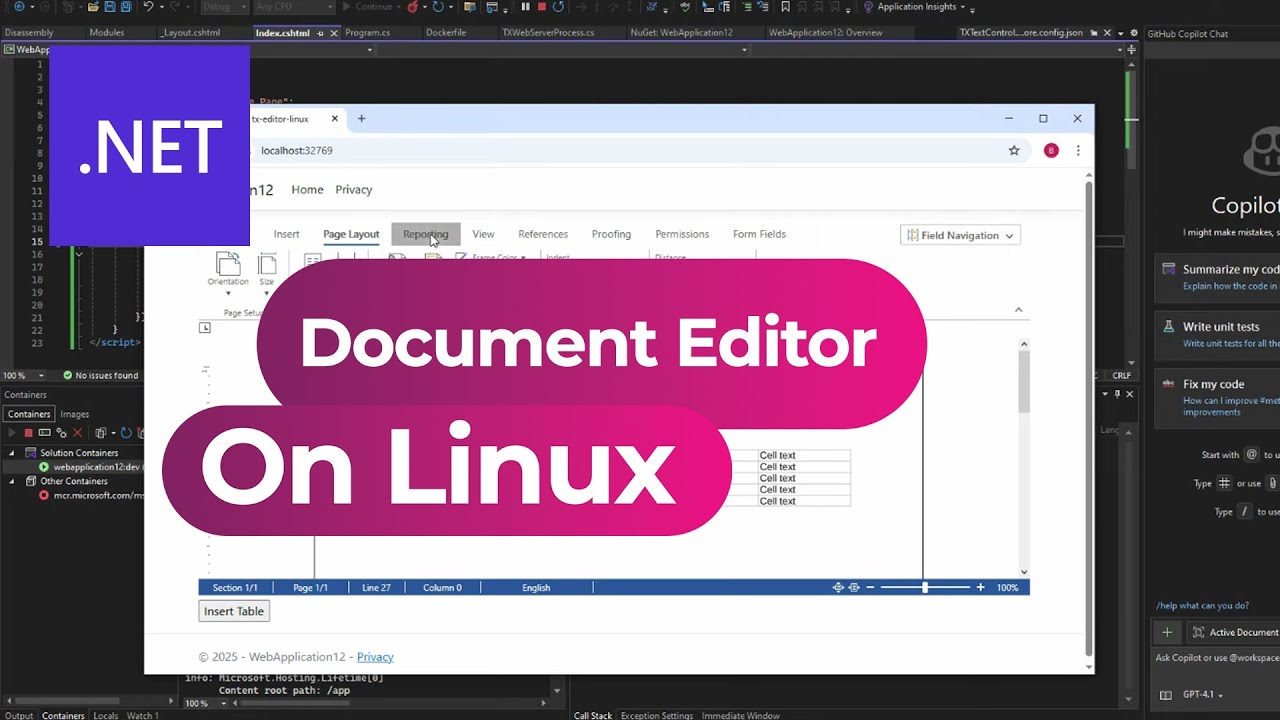Choose the Summarize my code suggestion
The width and height of the screenshot is (1280, 720).
[x=1217, y=276]
